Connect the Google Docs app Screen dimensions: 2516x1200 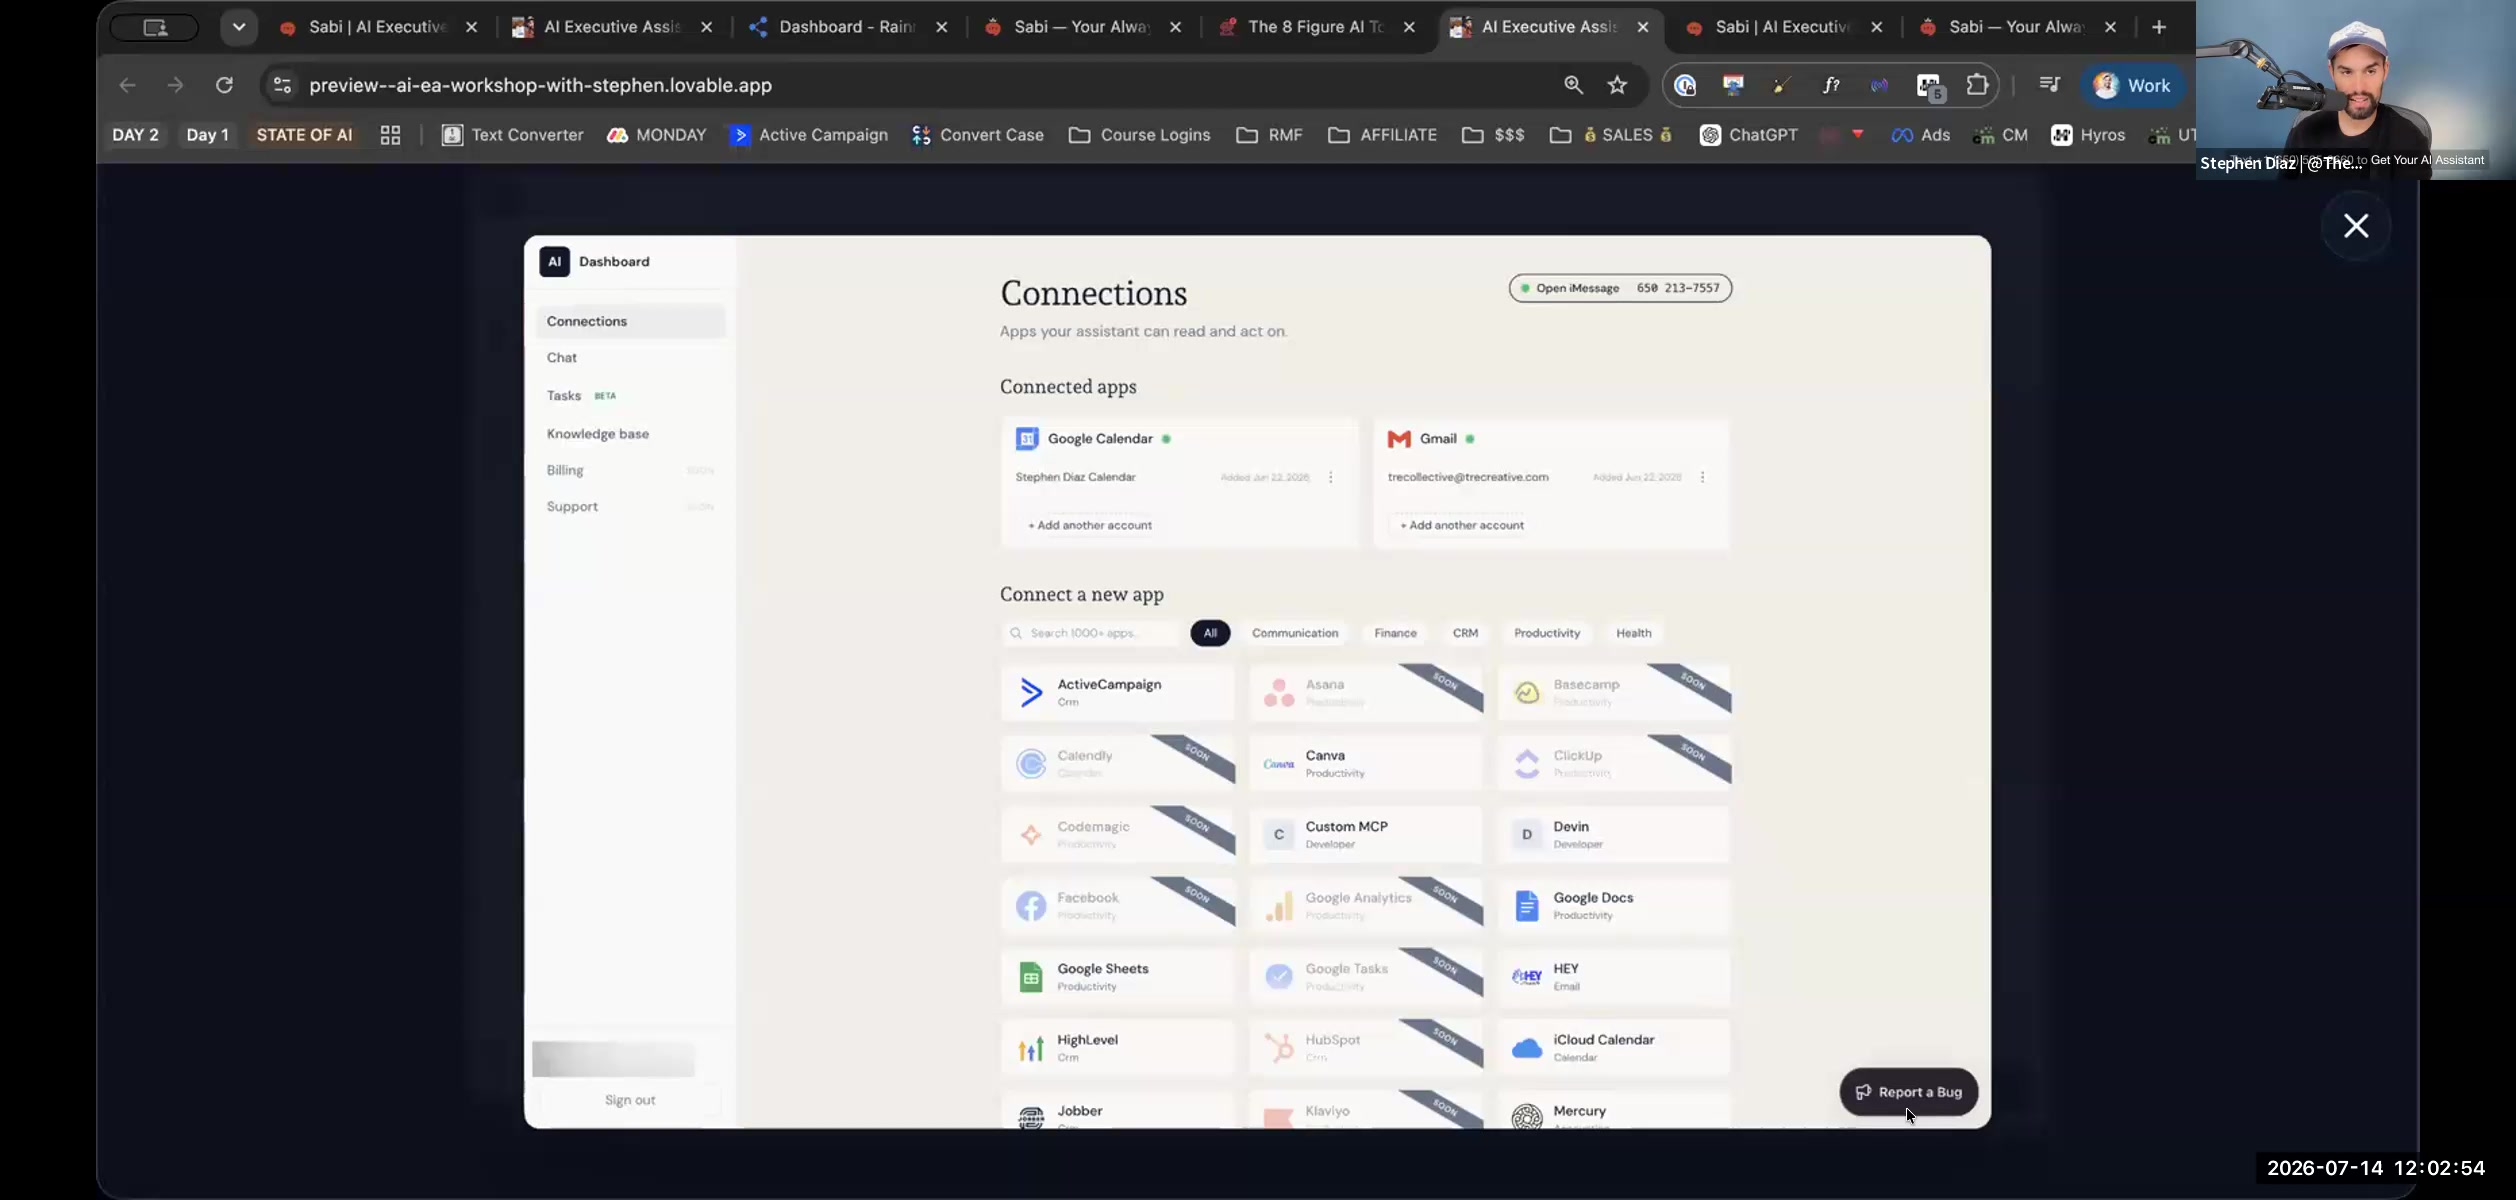pos(1614,905)
